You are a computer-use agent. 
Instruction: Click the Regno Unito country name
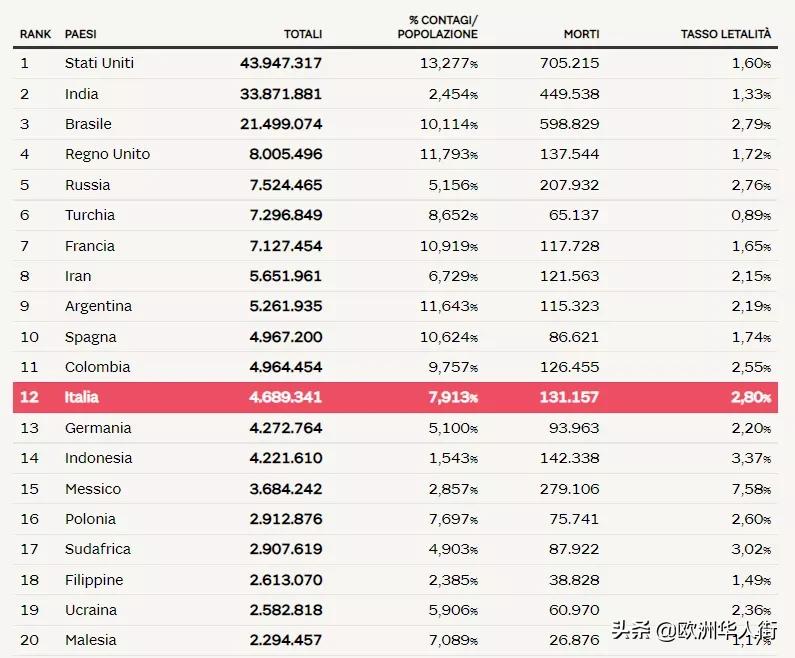[x=107, y=154]
